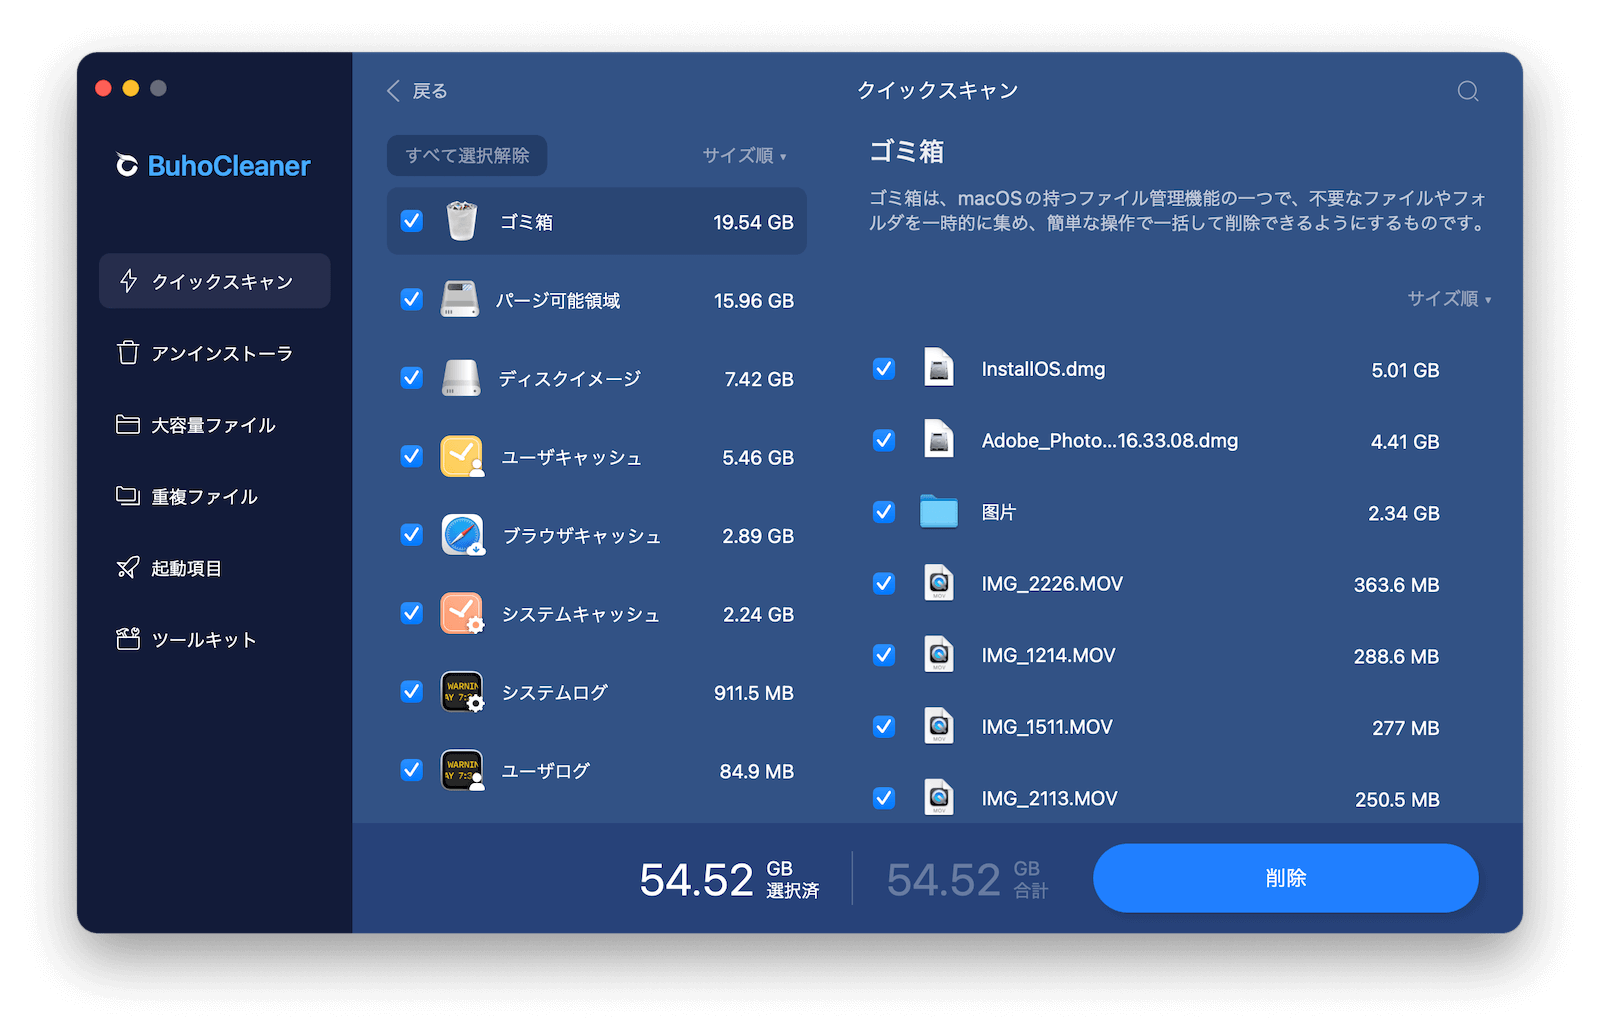This screenshot has width=1600, height=1035.
Task: Open the サイズ順 sort dropdown above category list
Action: pos(744,155)
